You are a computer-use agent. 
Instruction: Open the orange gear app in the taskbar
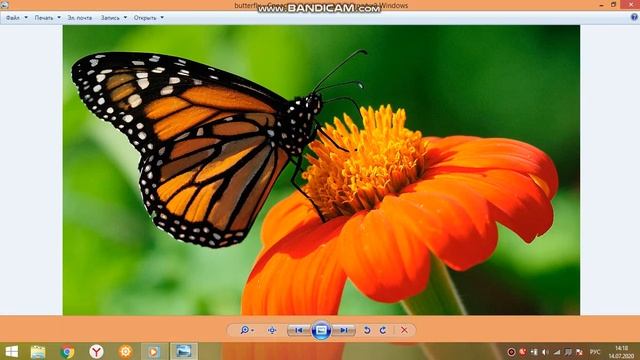click(125, 351)
